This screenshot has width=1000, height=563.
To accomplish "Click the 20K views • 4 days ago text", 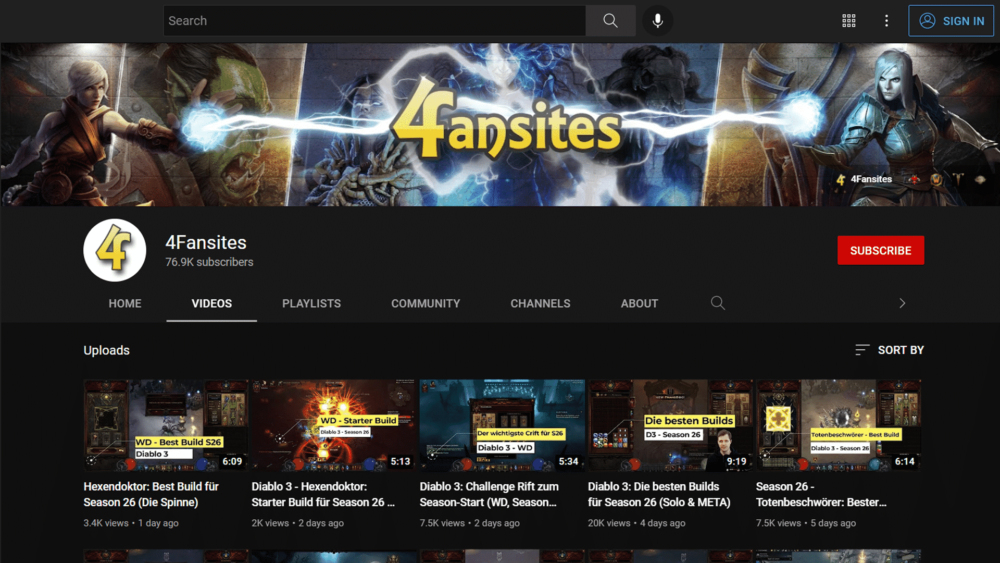I will pyautogui.click(x=636, y=523).
